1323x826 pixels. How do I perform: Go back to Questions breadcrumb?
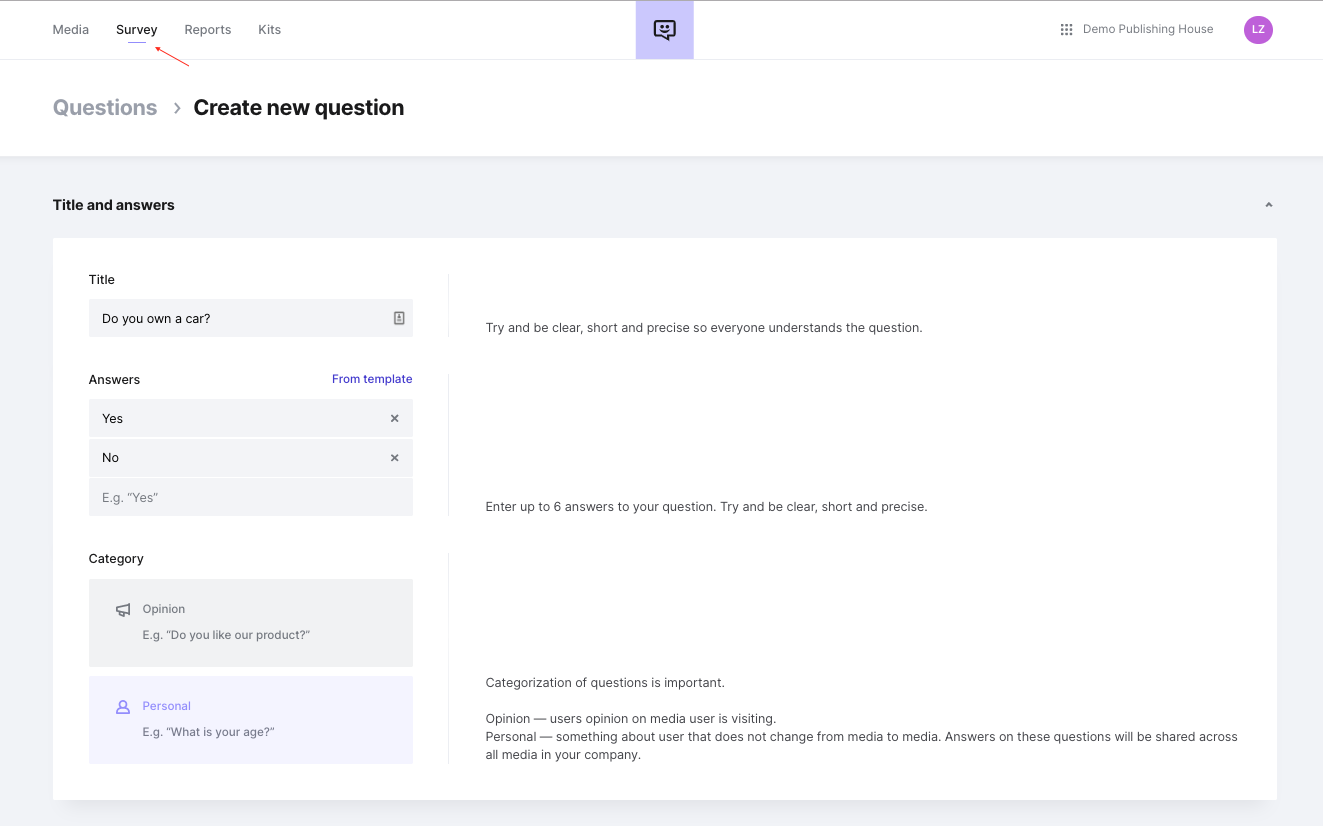coord(105,108)
